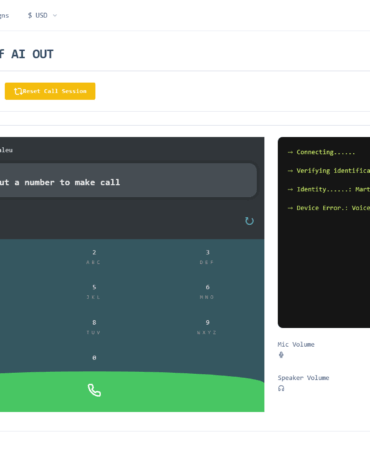Screen dimensions: 370x452
Task: Tap dial pad key 5 JKL
Action: pyautogui.click(x=94, y=292)
